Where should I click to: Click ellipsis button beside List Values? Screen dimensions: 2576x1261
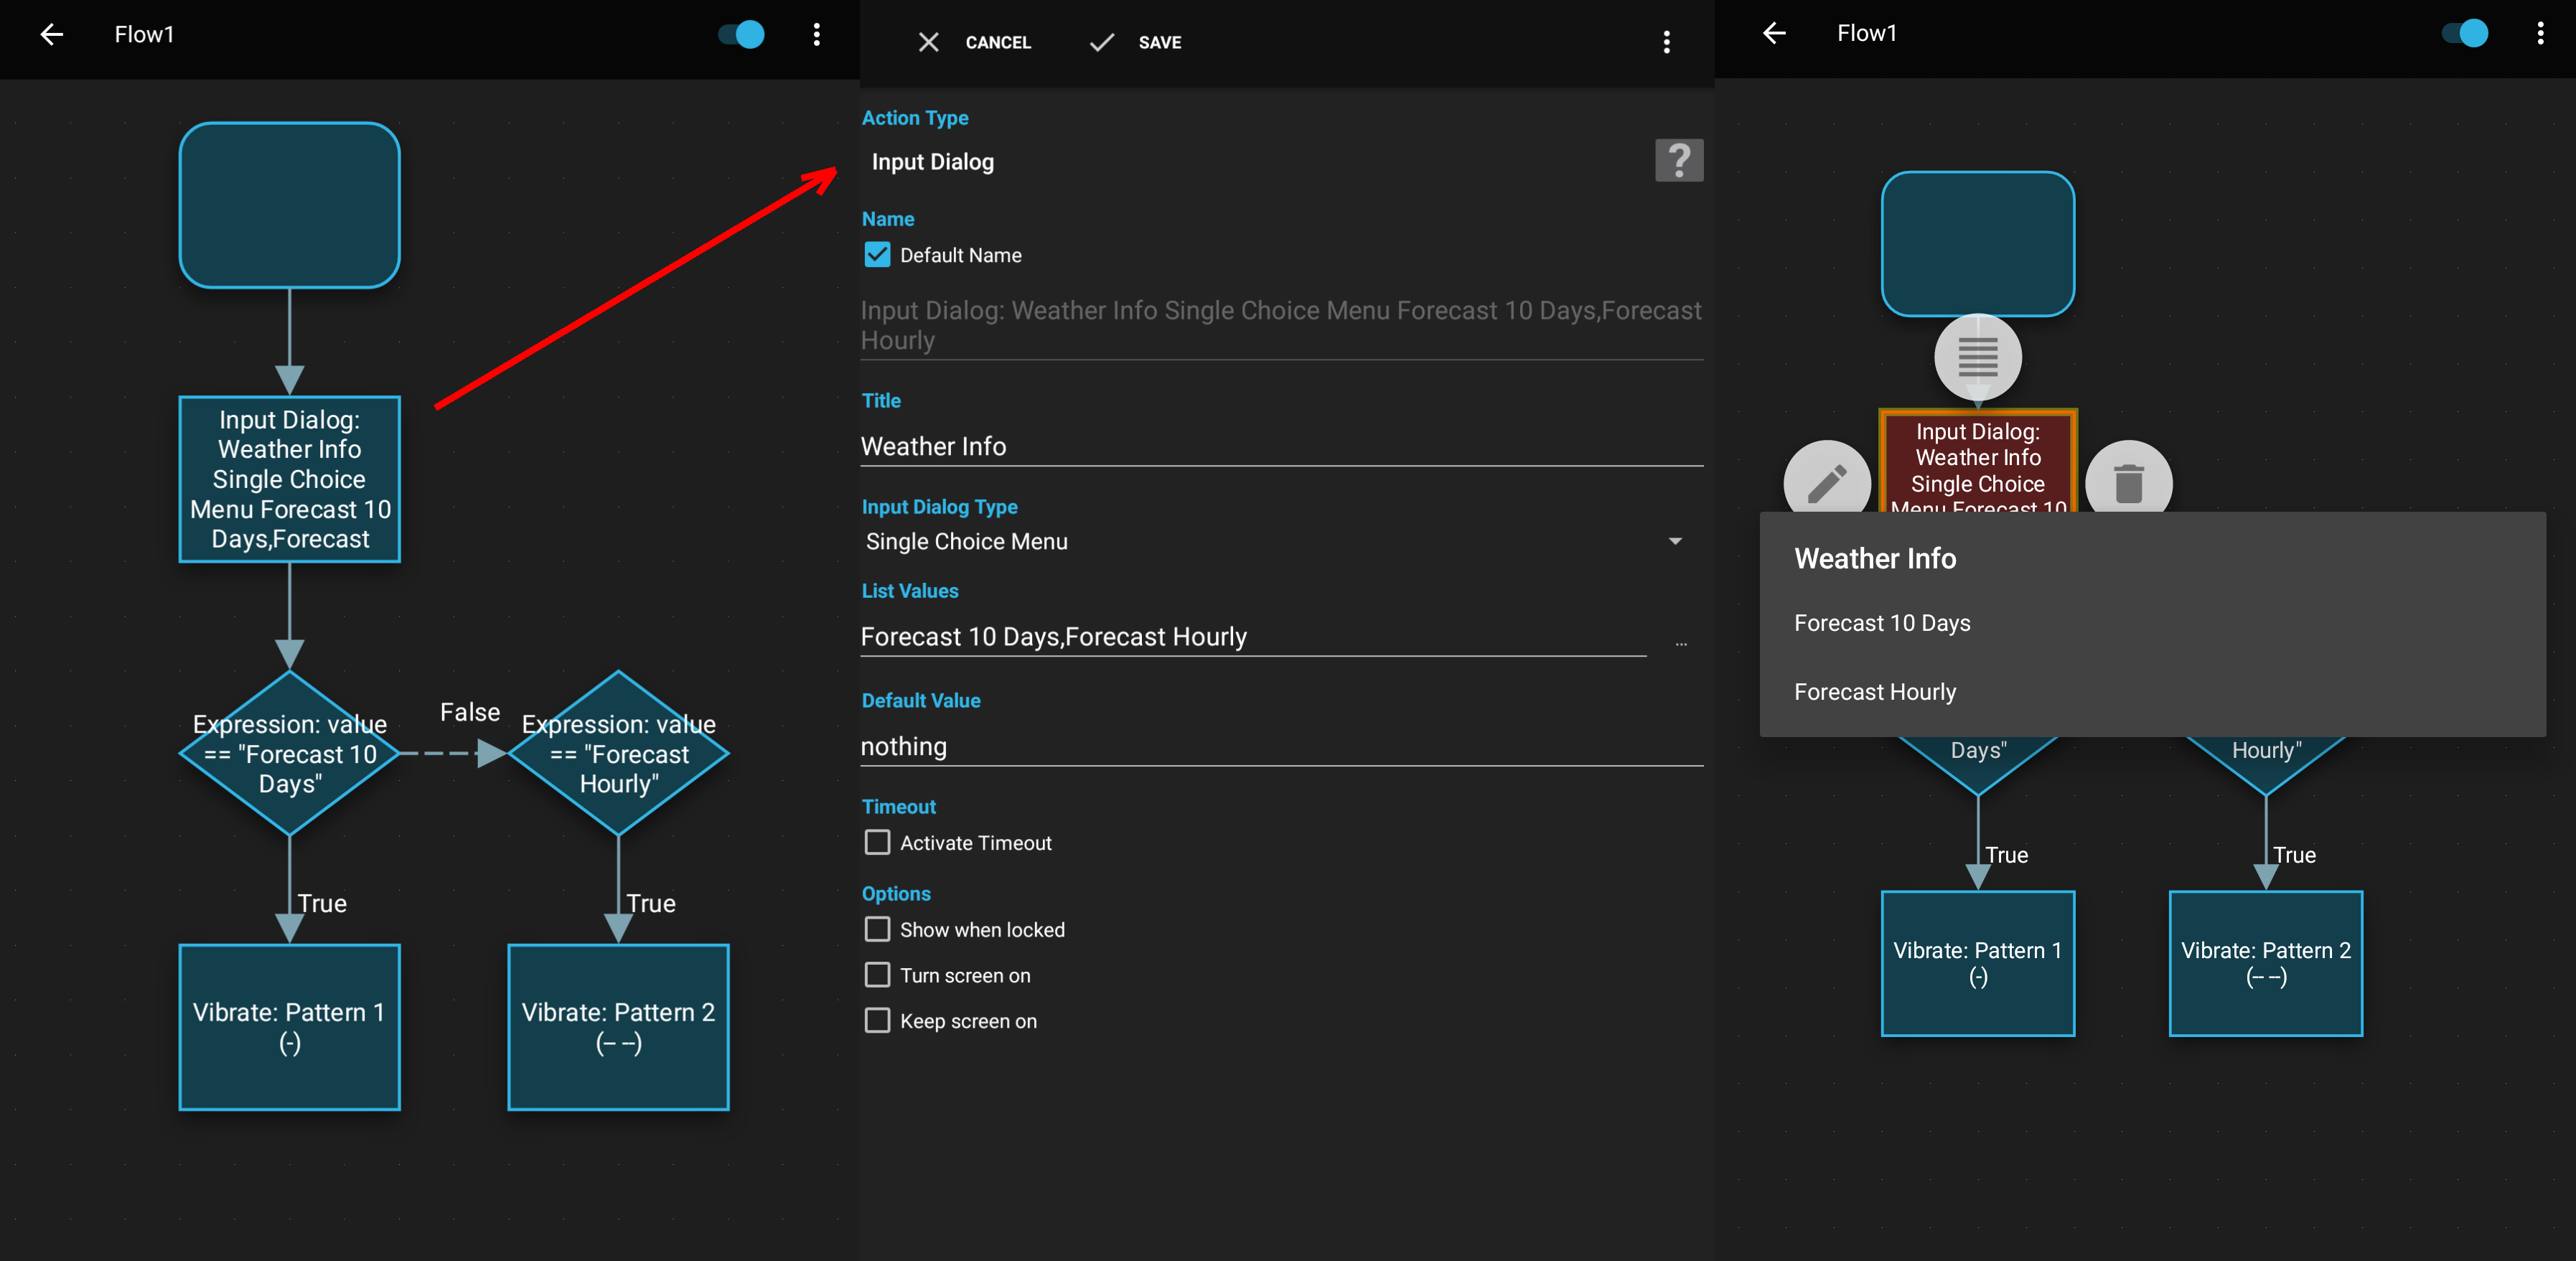[x=1681, y=644]
